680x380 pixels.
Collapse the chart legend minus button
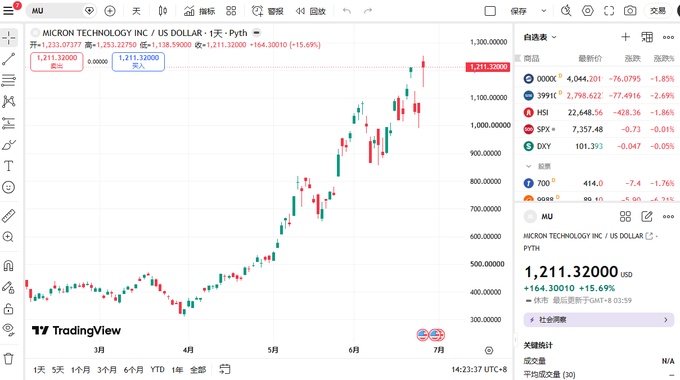tap(257, 33)
